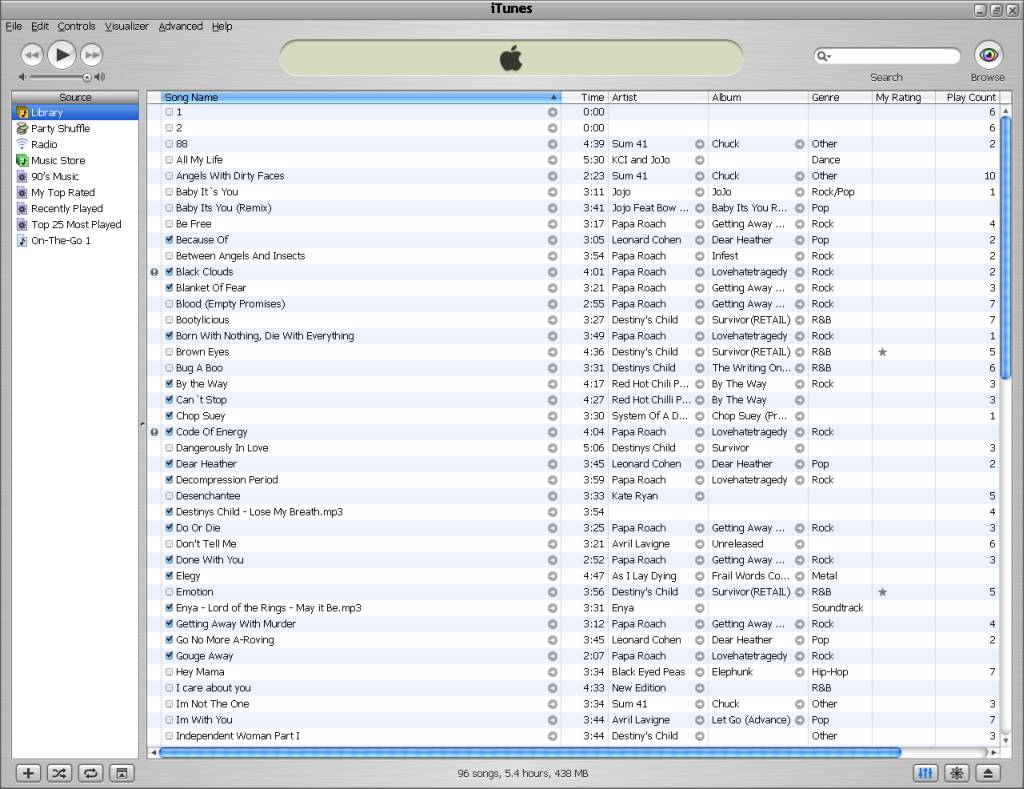Screen dimensions: 1024x789
Task: Skip to the next track
Action: (x=92, y=55)
